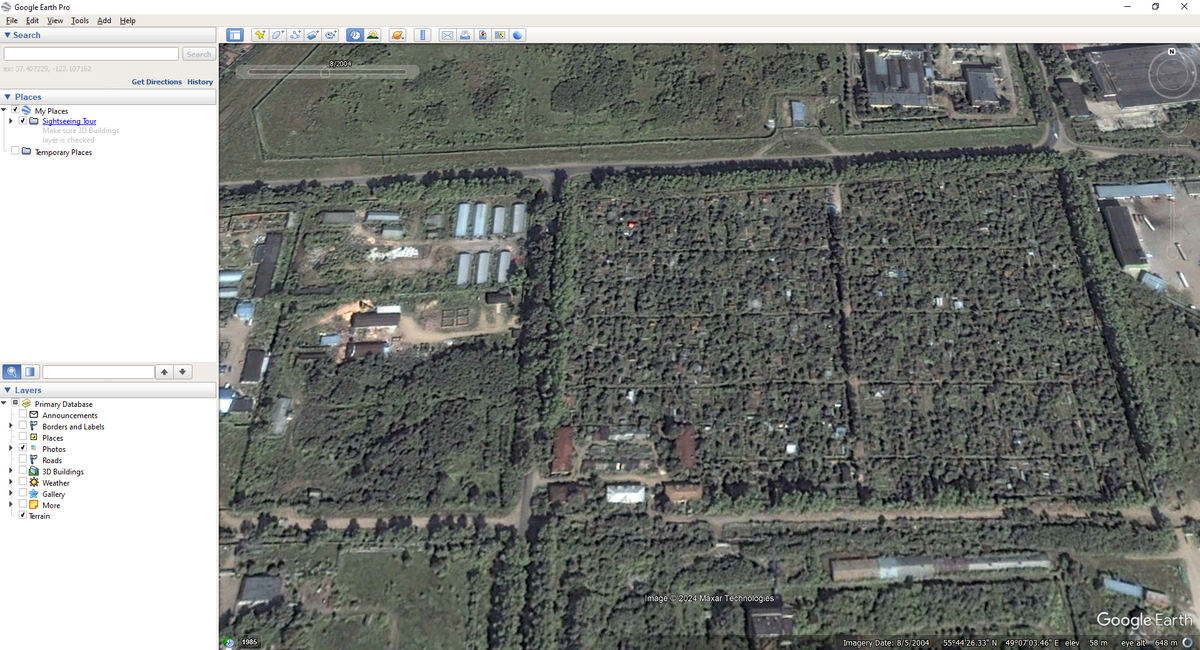Viewport: 1200px width, 650px height.
Task: Expand the Photos layer node
Action: point(11,449)
